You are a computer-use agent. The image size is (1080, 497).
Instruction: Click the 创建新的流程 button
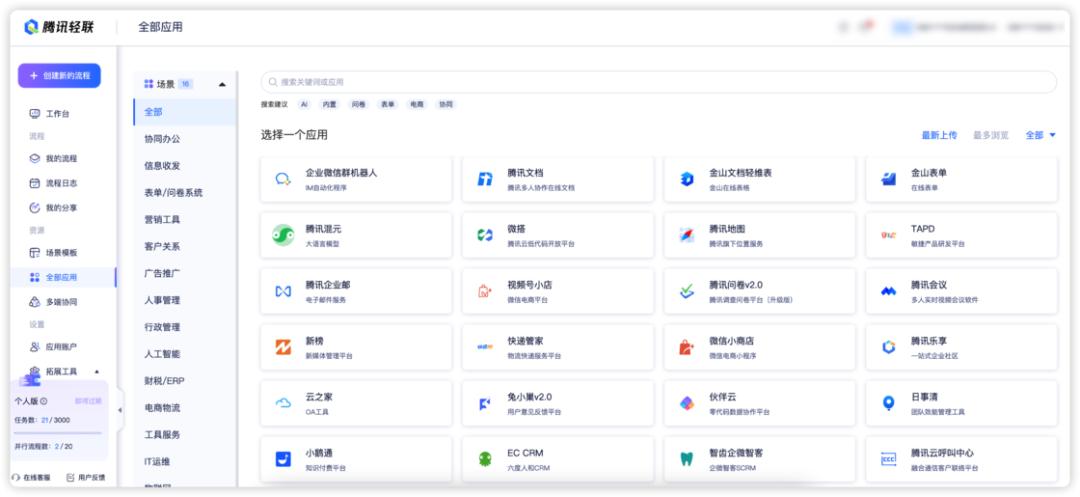(59, 76)
